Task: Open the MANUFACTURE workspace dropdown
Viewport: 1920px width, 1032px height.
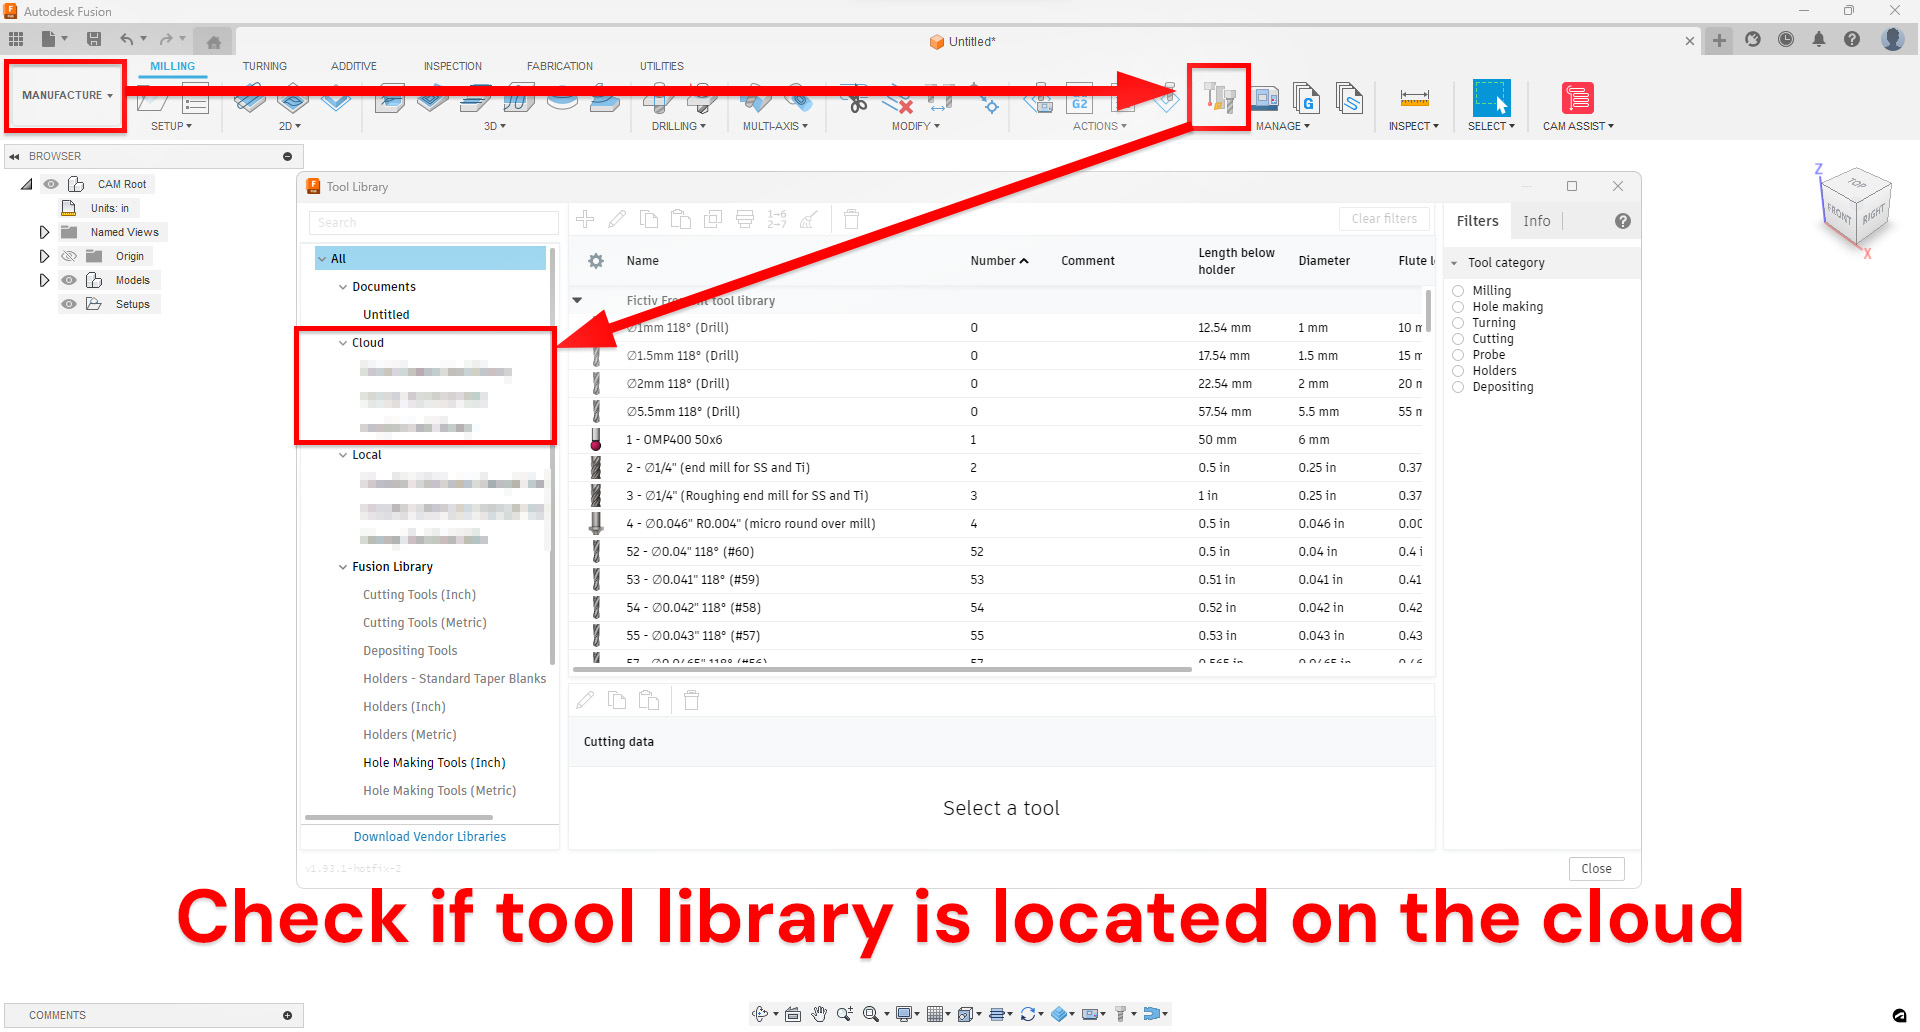Action: (67, 95)
